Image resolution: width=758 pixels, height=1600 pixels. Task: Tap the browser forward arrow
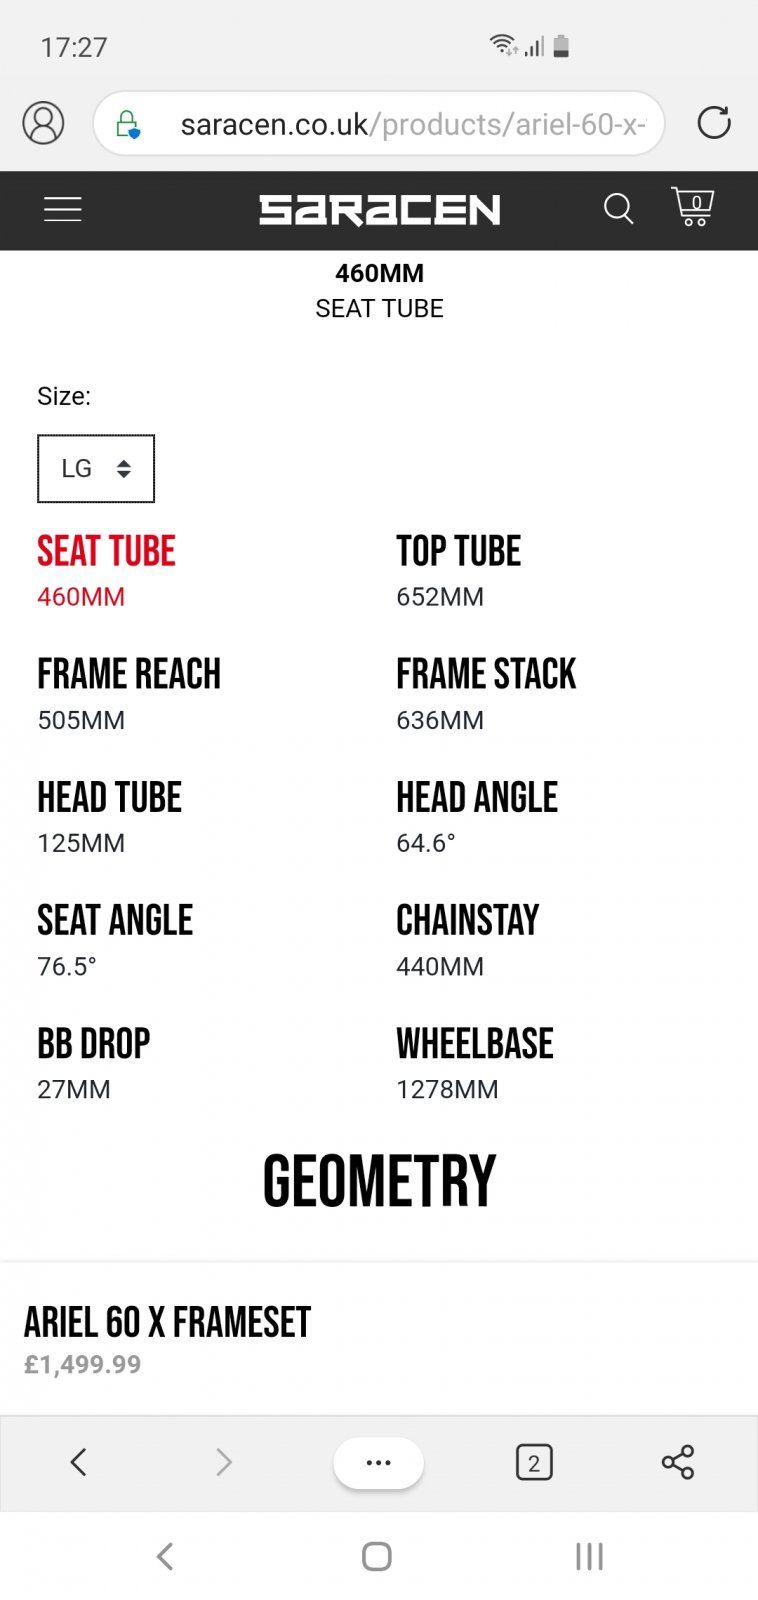(x=223, y=1462)
